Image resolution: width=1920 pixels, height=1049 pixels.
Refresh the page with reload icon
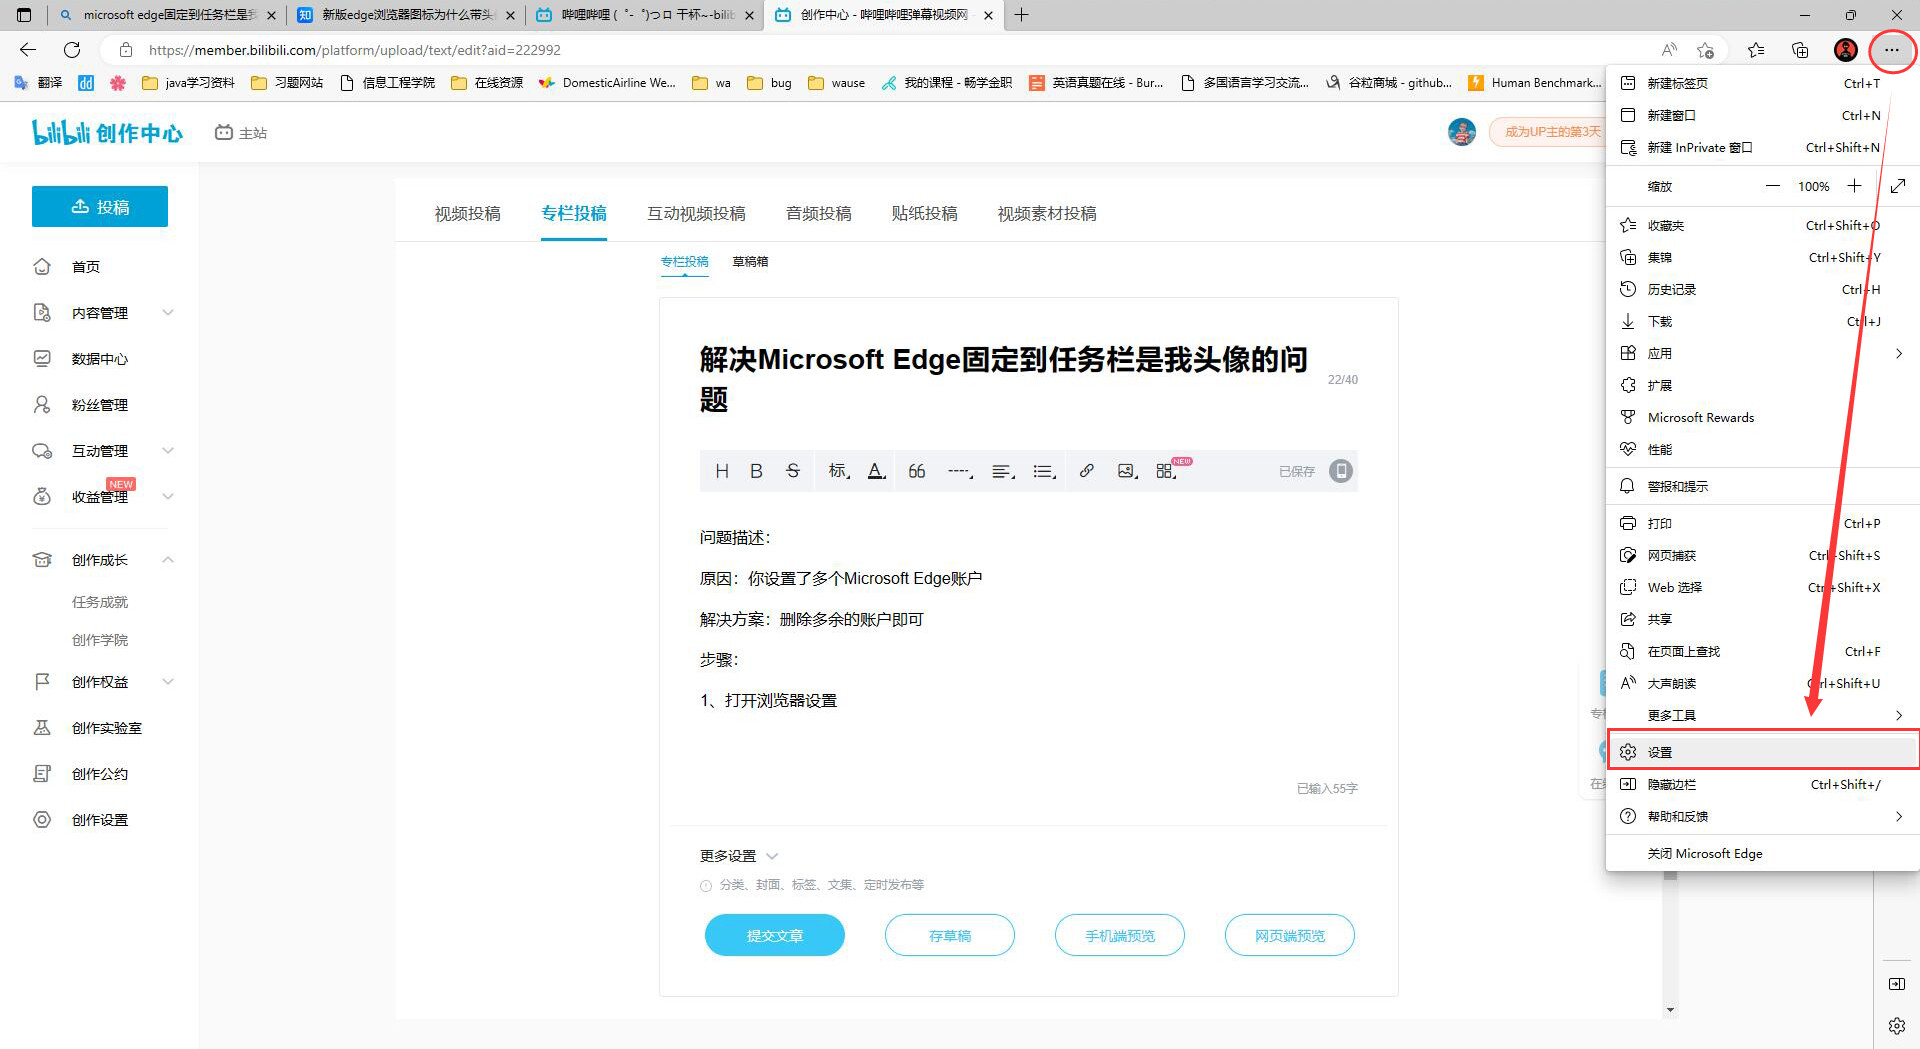click(x=72, y=50)
